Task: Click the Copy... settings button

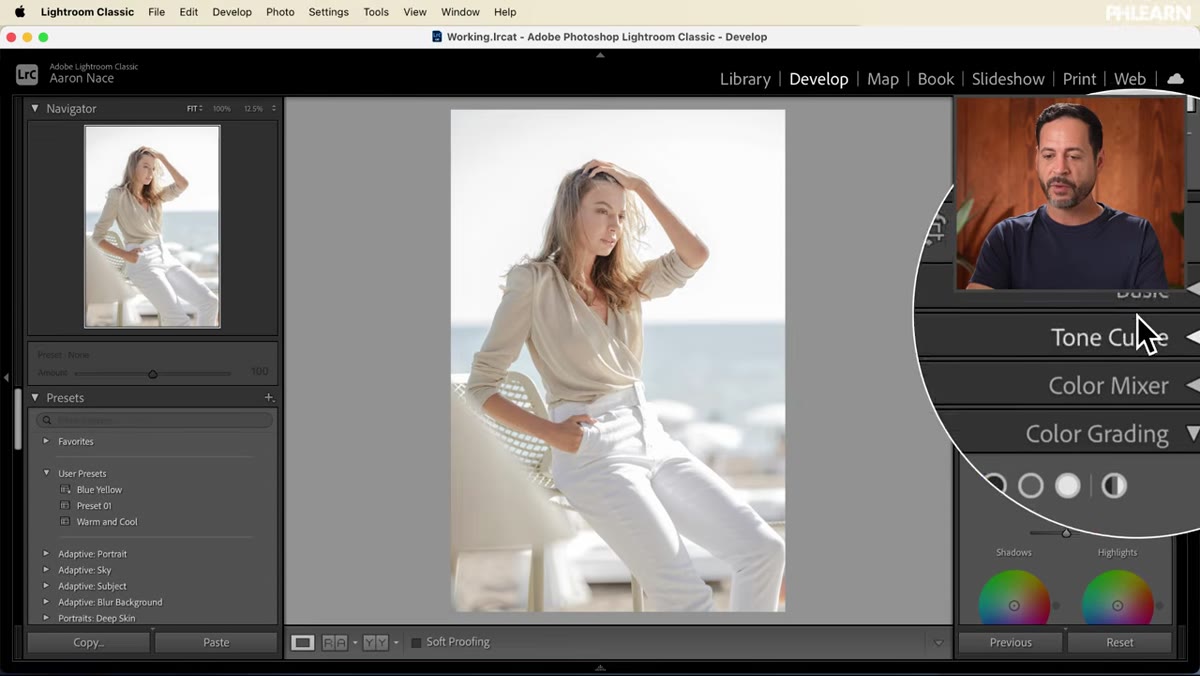Action: [x=88, y=642]
